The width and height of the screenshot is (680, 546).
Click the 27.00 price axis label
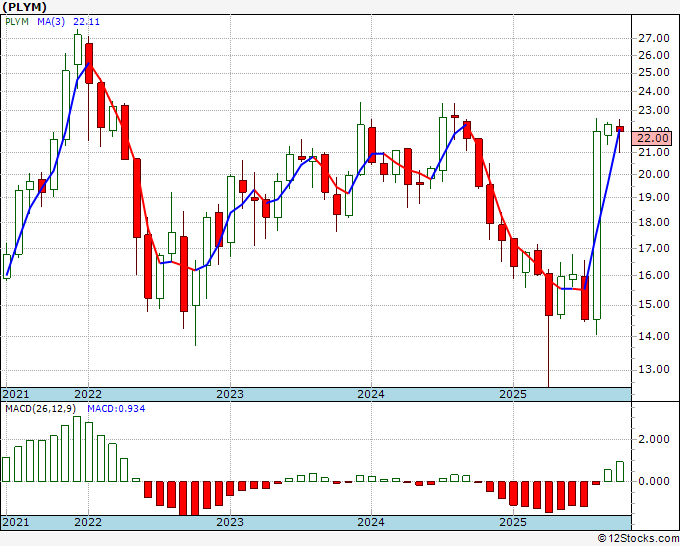[654, 39]
